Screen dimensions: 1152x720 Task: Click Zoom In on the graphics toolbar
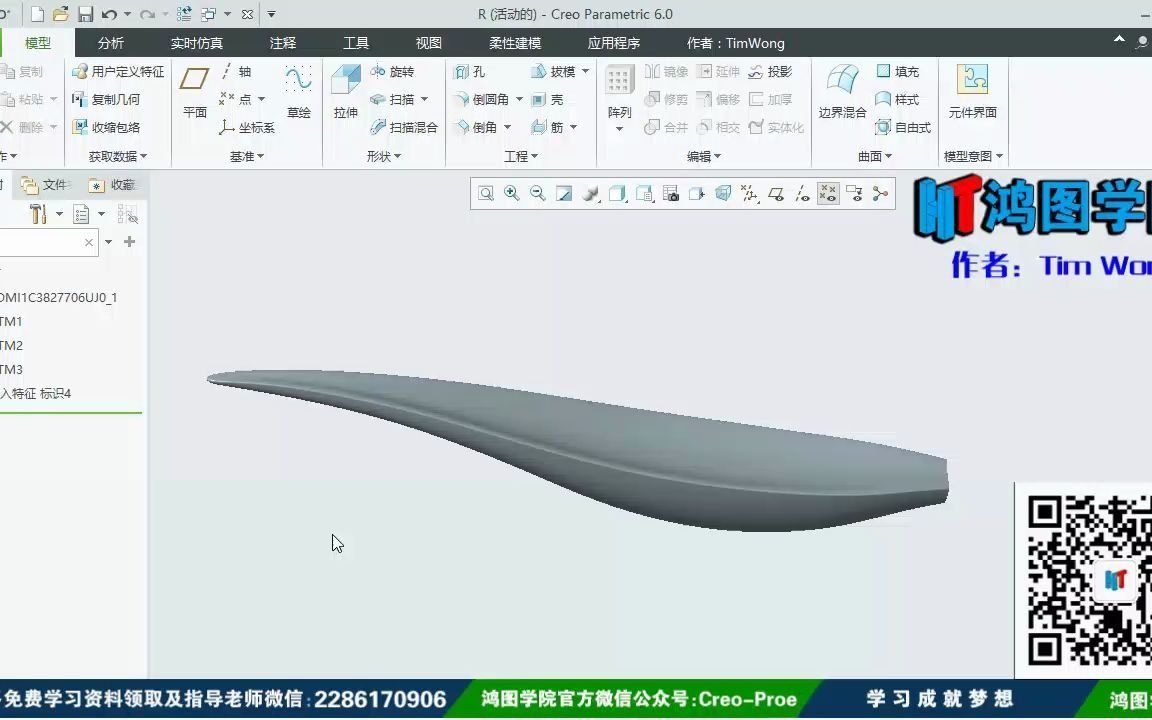[x=511, y=193]
